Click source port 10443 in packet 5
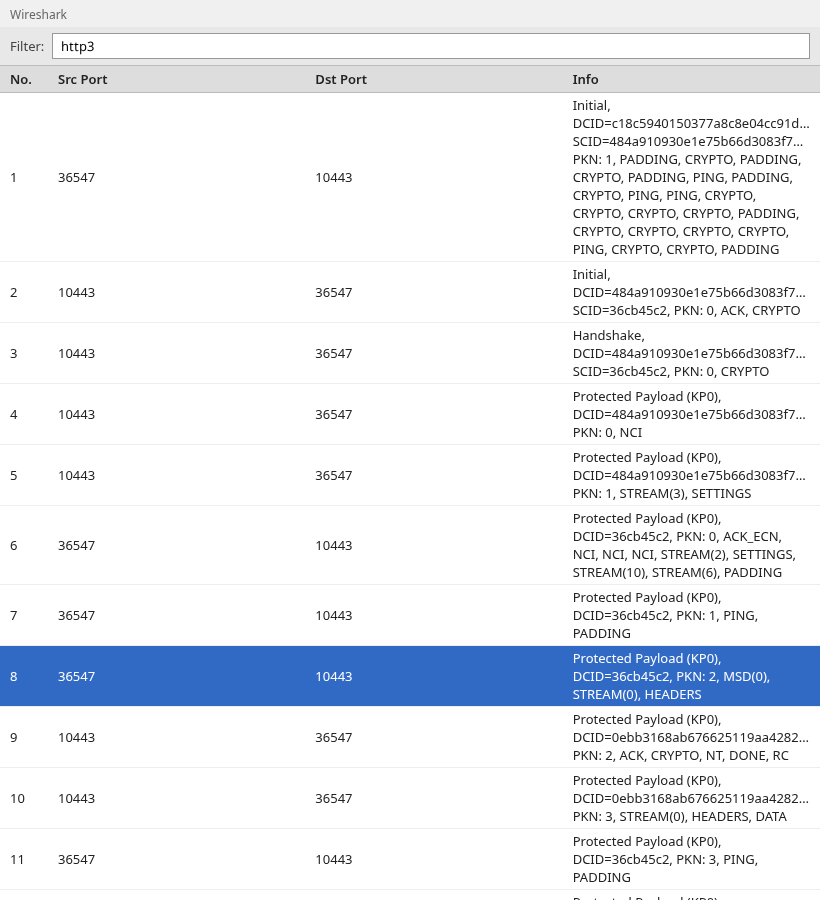Viewport: 820px width, 900px height. click(x=76, y=475)
